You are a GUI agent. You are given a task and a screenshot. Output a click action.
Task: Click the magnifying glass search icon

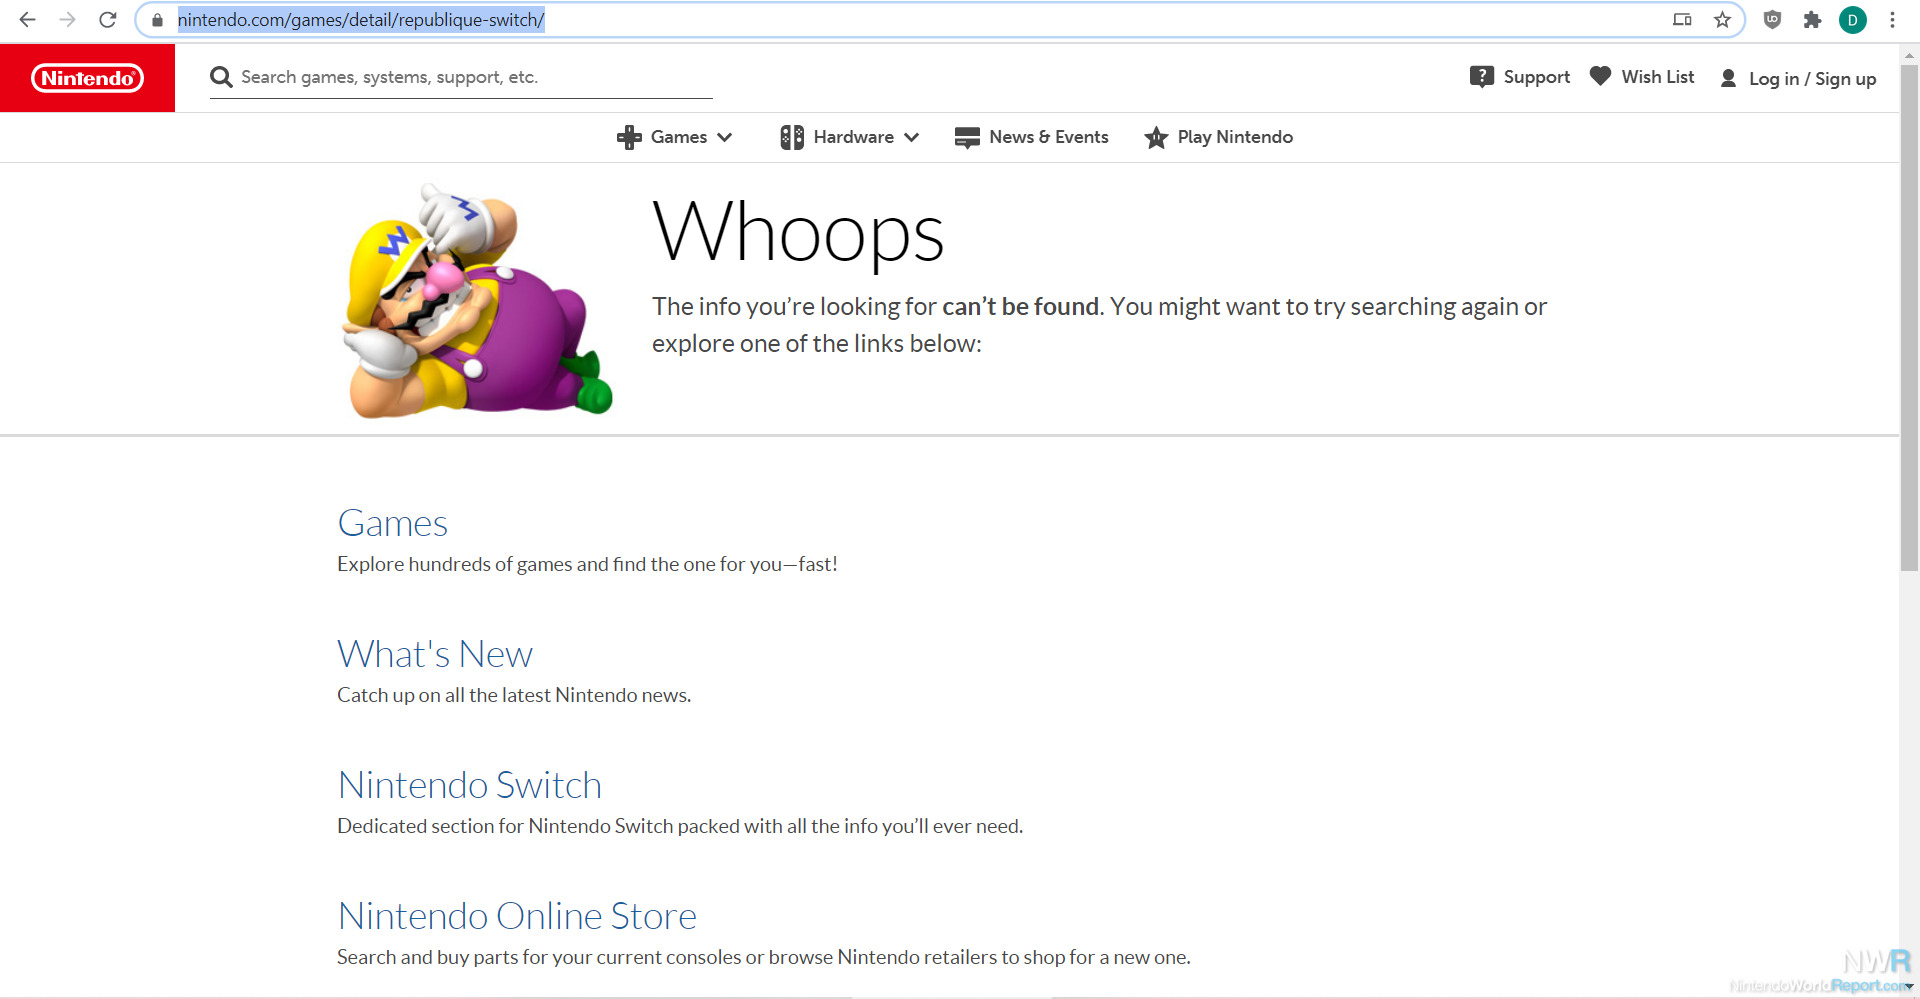[x=221, y=77]
